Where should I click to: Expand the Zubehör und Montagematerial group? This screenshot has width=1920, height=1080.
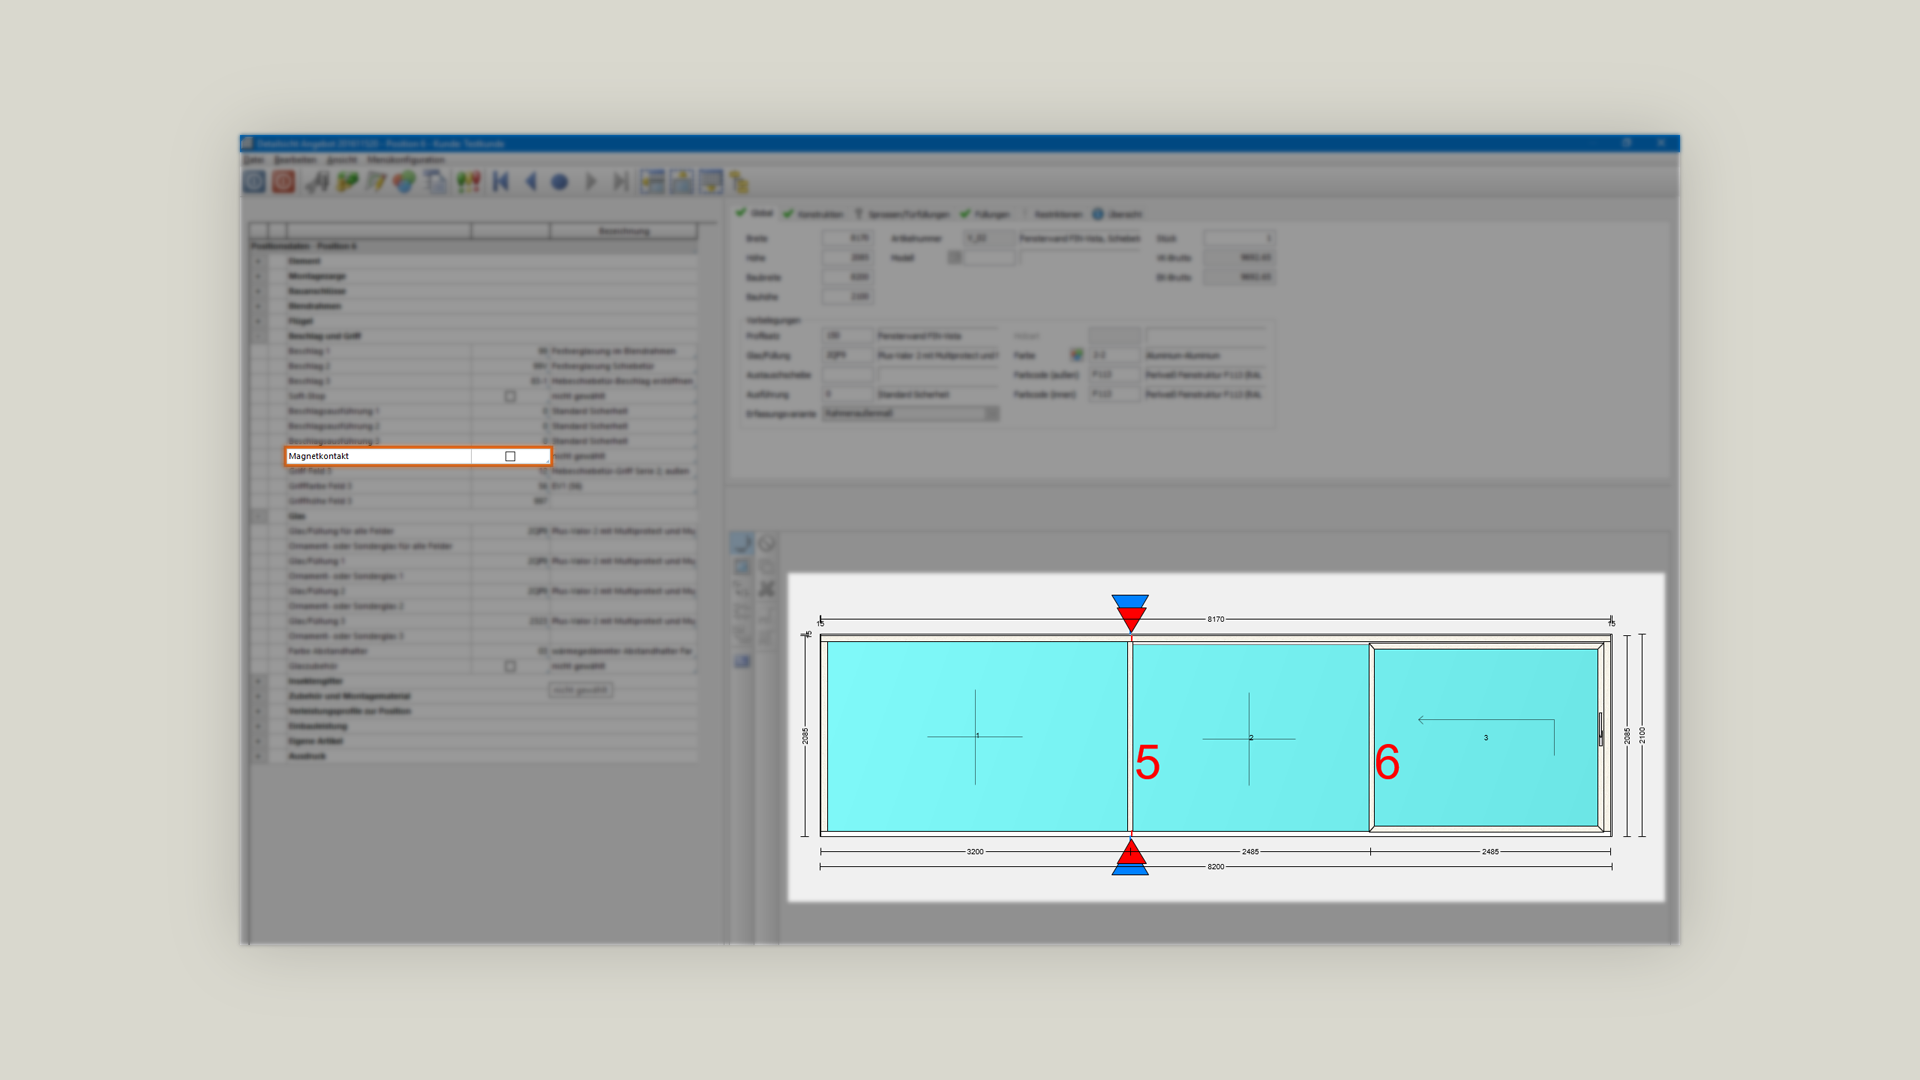(258, 696)
